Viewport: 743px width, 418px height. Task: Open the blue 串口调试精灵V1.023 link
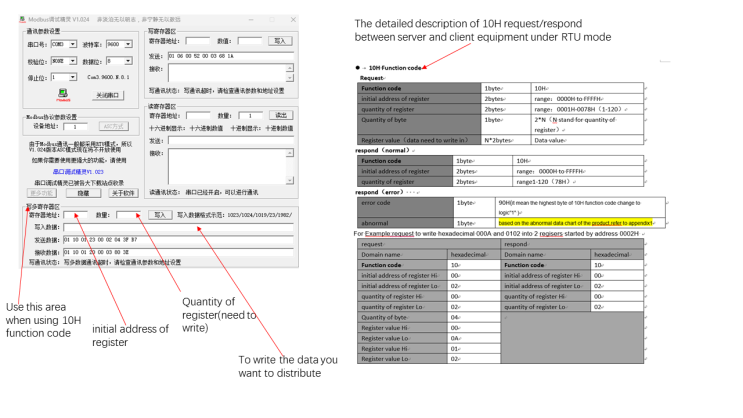(78, 172)
